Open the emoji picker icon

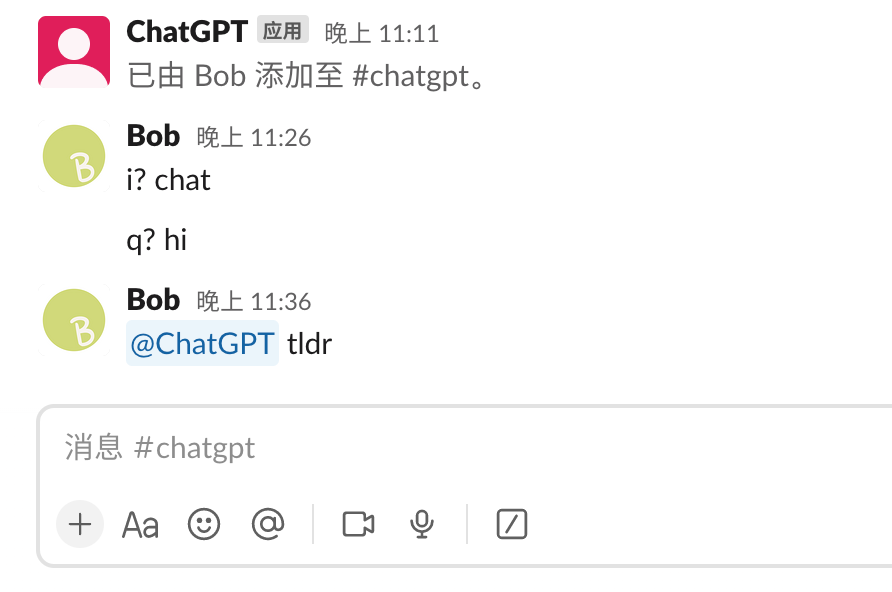(x=204, y=524)
